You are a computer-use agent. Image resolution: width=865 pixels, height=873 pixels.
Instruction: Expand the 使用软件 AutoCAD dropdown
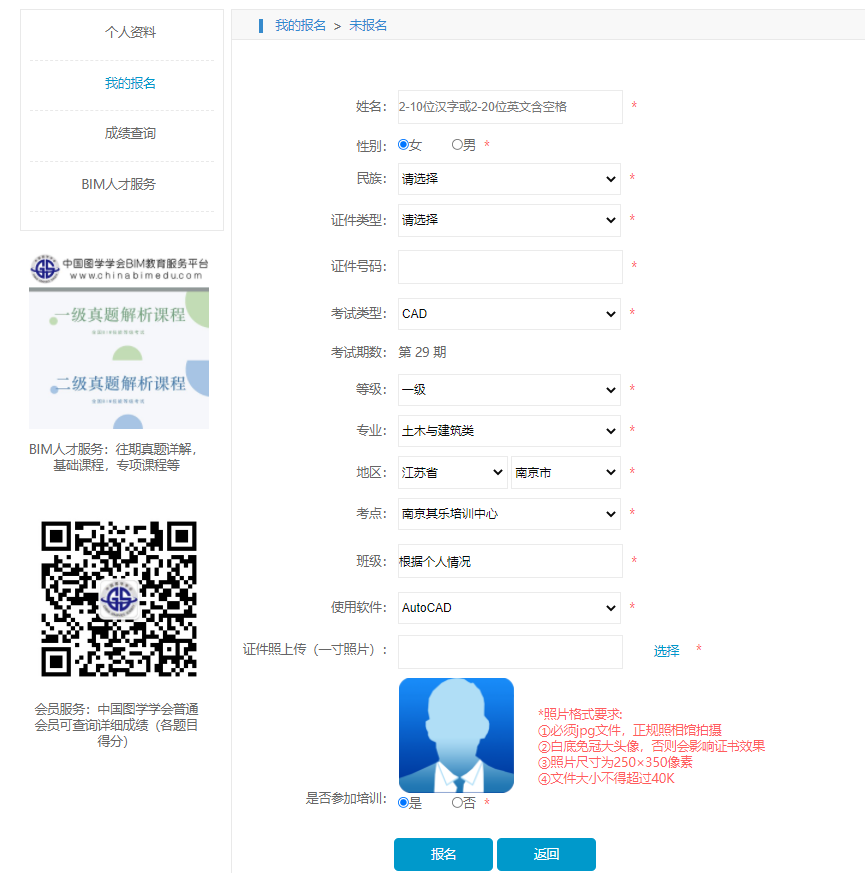pyautogui.click(x=509, y=608)
